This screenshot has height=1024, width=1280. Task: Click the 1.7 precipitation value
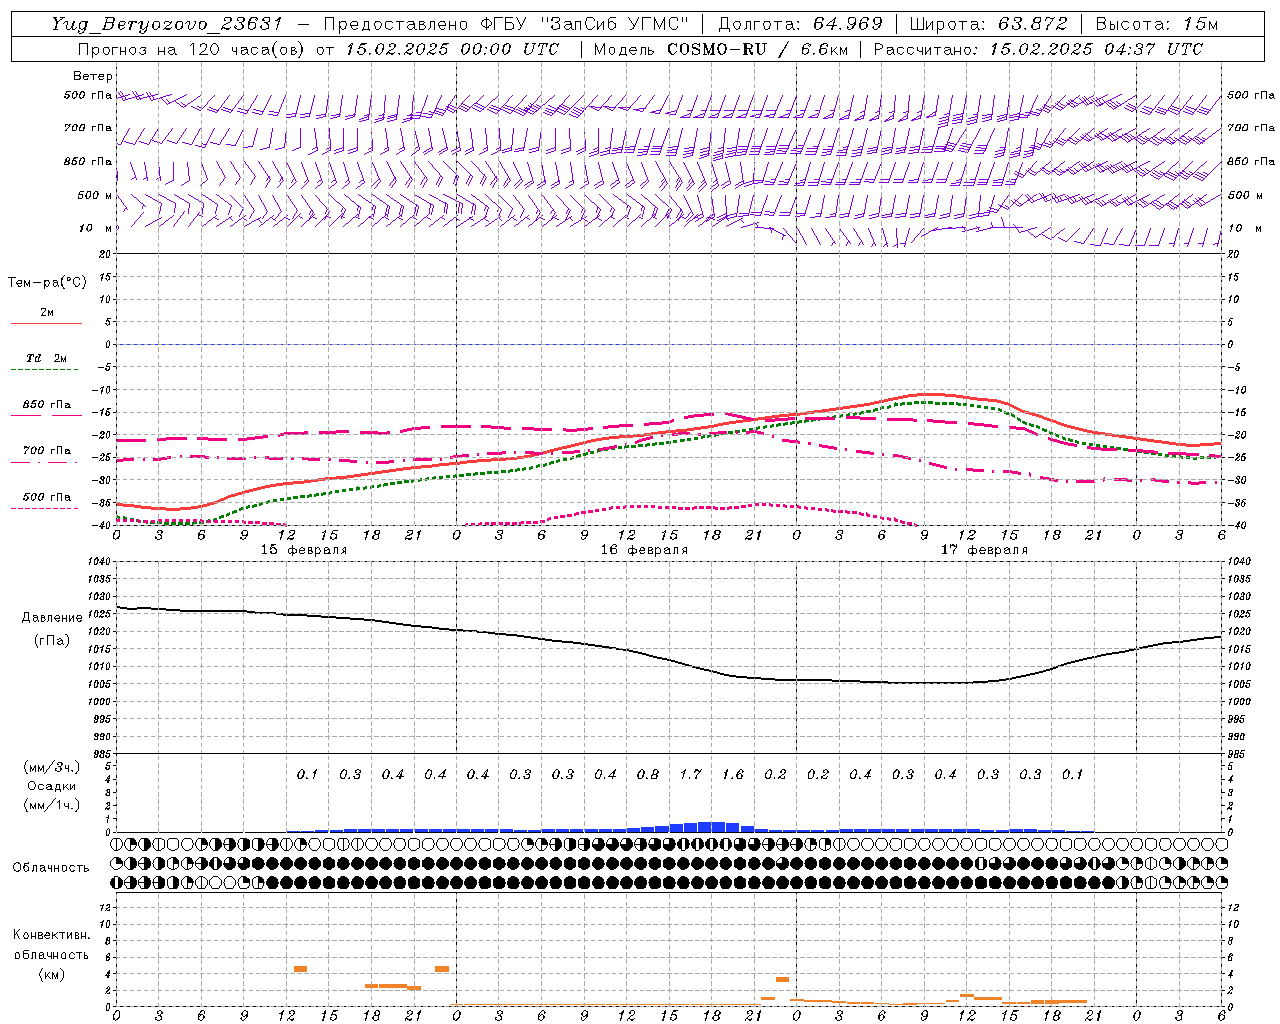point(690,774)
